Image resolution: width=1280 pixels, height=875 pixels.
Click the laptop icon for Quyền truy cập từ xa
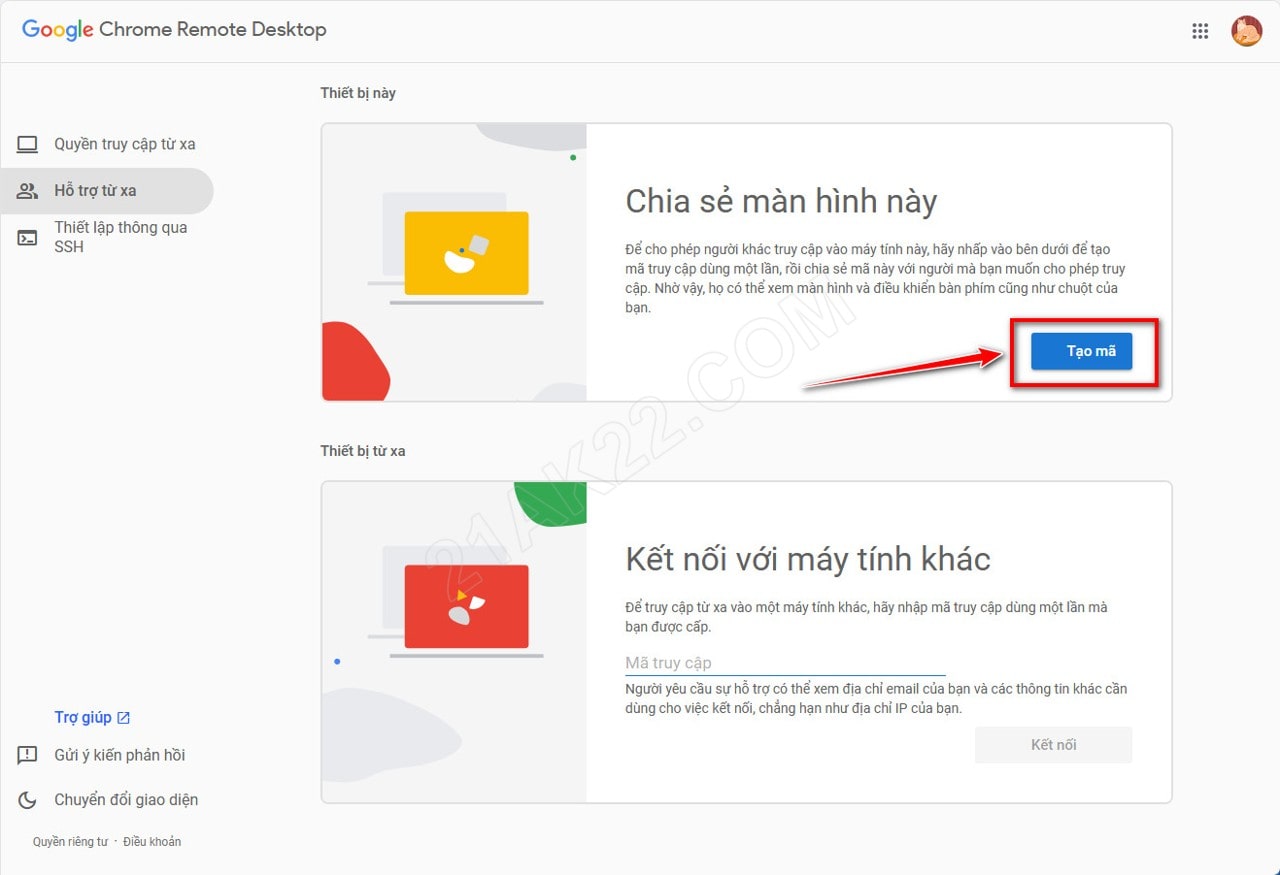click(27, 144)
